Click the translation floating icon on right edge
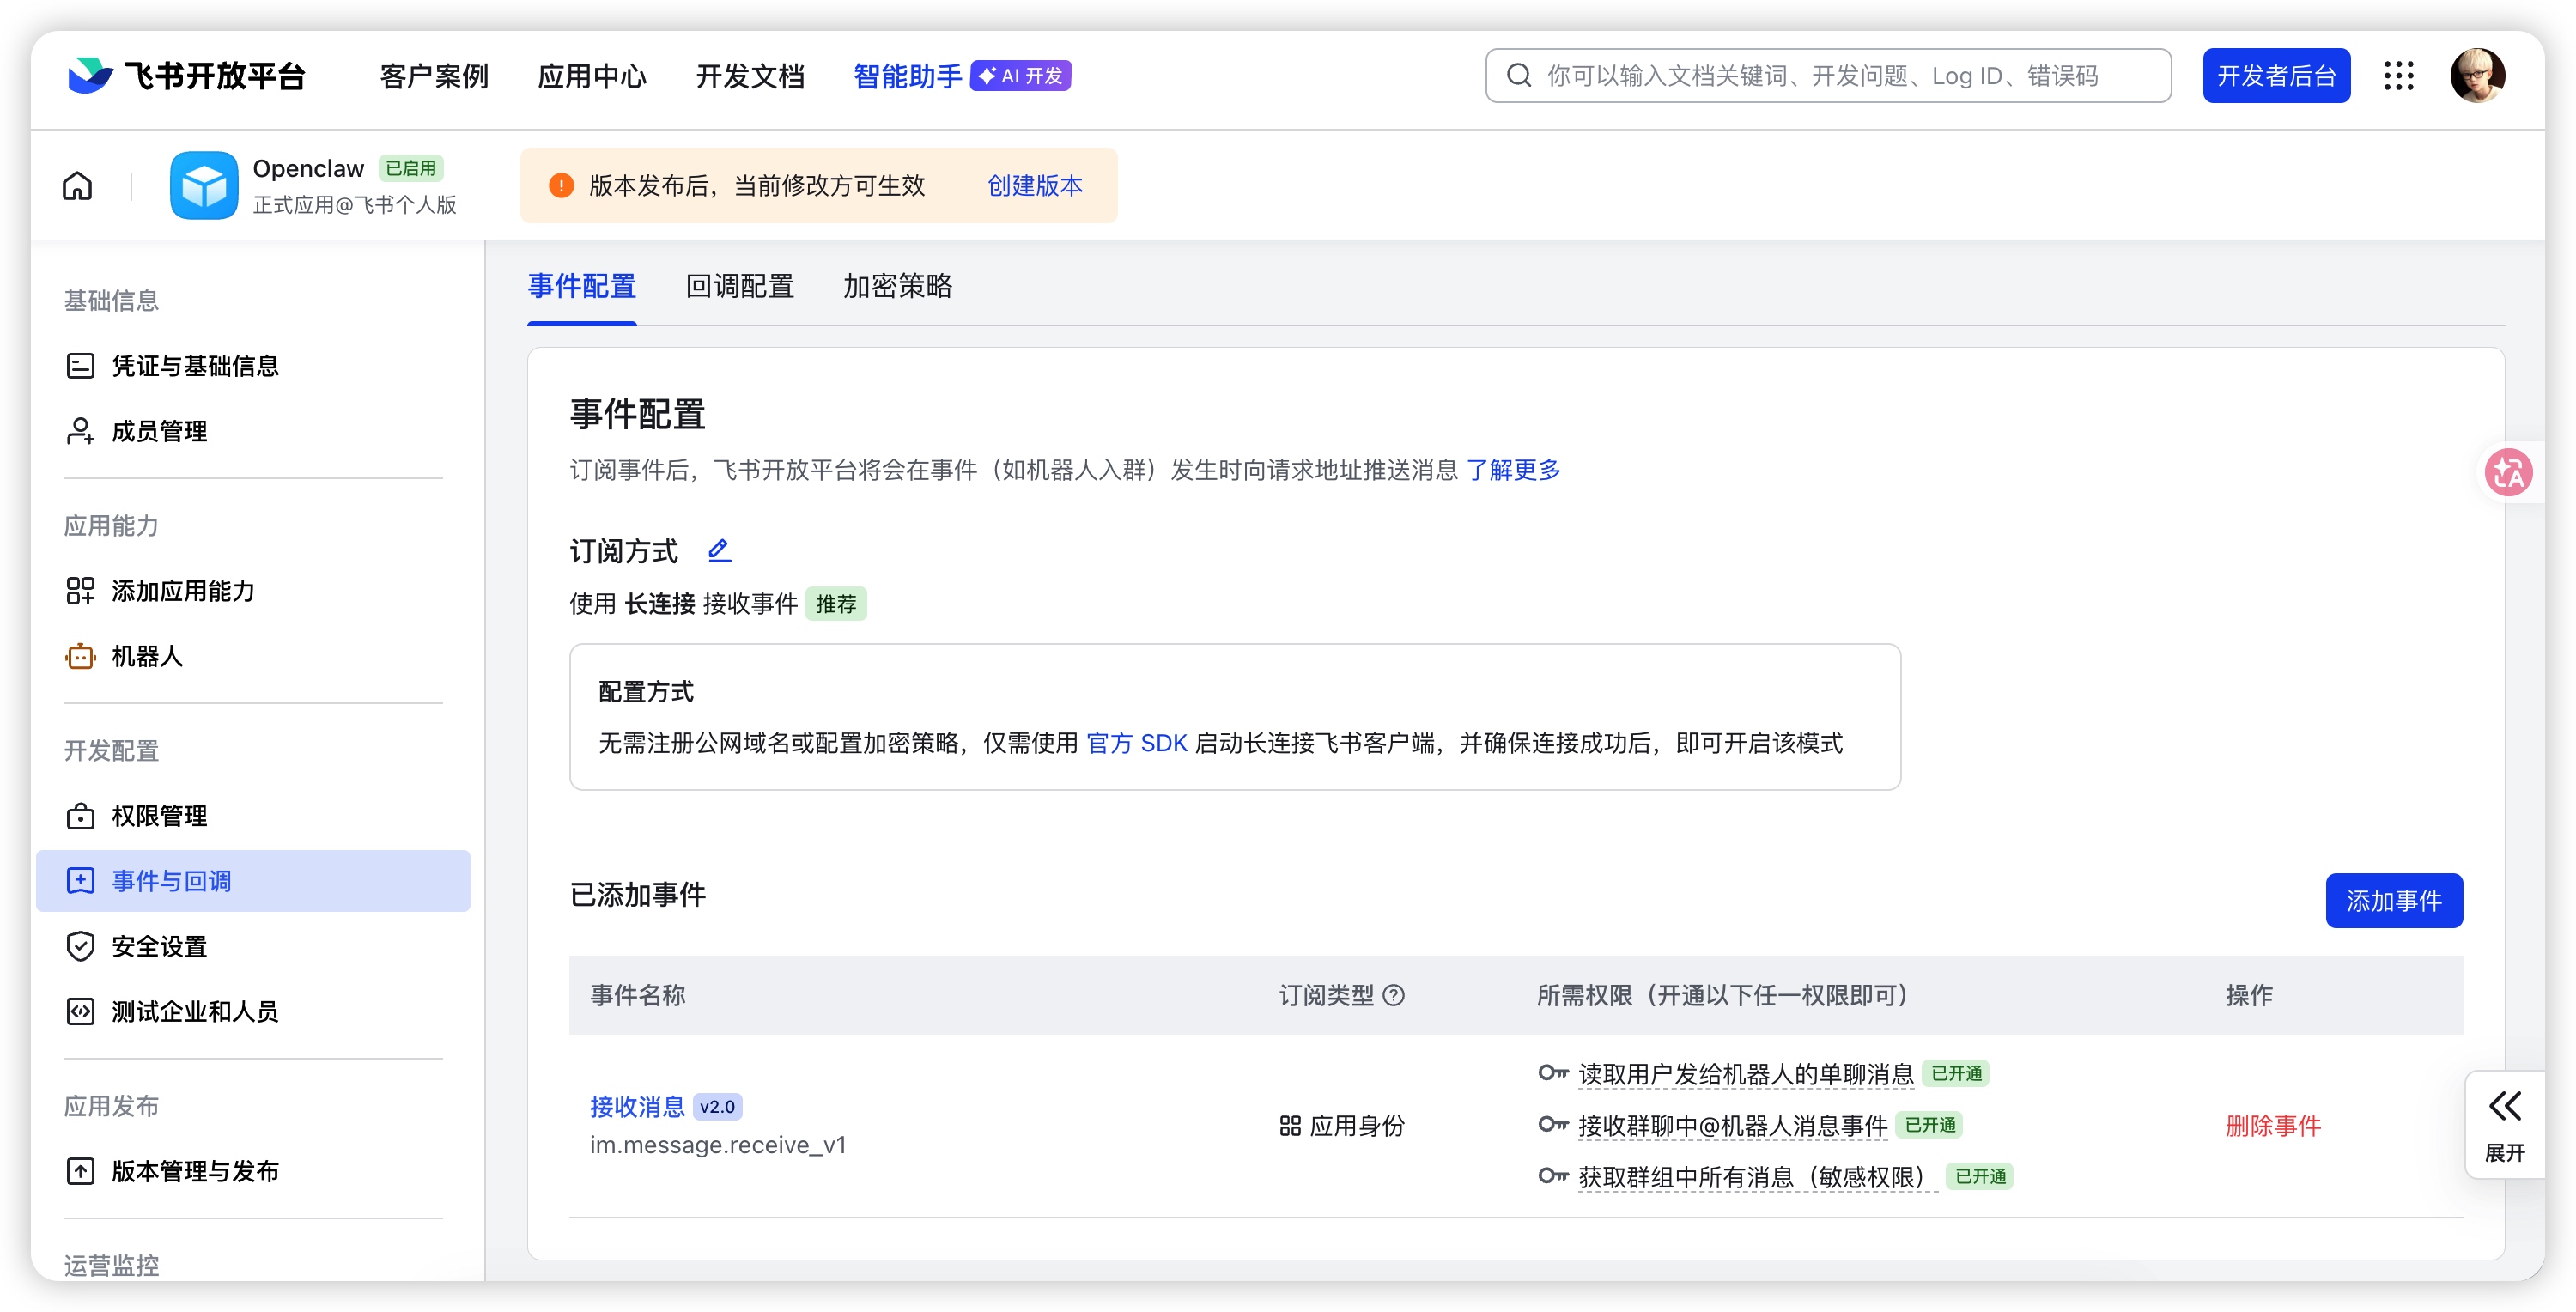 coord(2508,472)
